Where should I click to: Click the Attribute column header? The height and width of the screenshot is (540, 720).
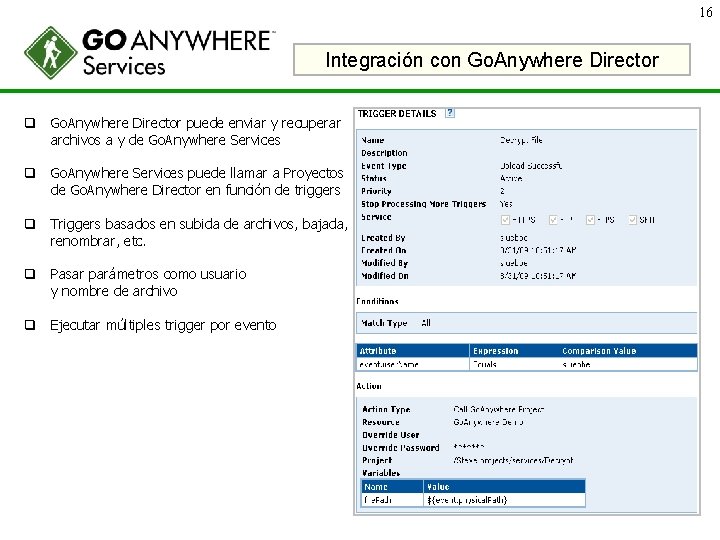click(413, 351)
